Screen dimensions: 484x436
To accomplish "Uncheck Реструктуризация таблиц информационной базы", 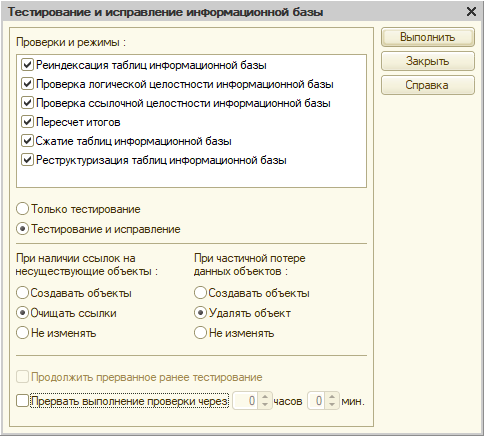I will (x=27, y=160).
